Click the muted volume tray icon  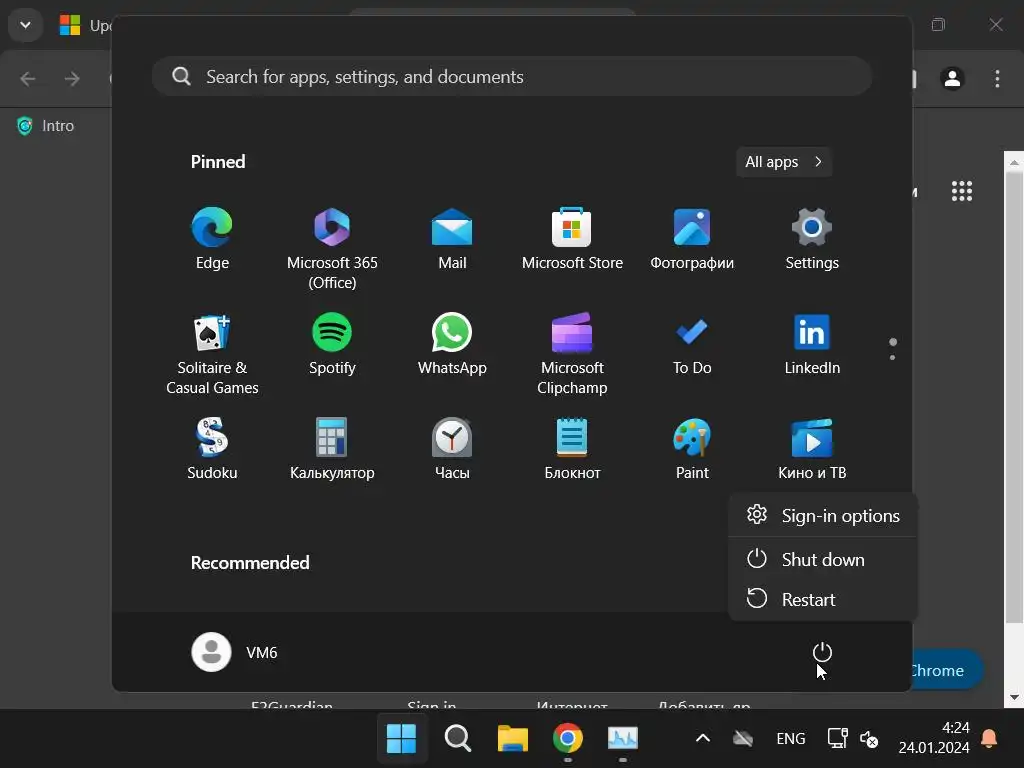(869, 739)
